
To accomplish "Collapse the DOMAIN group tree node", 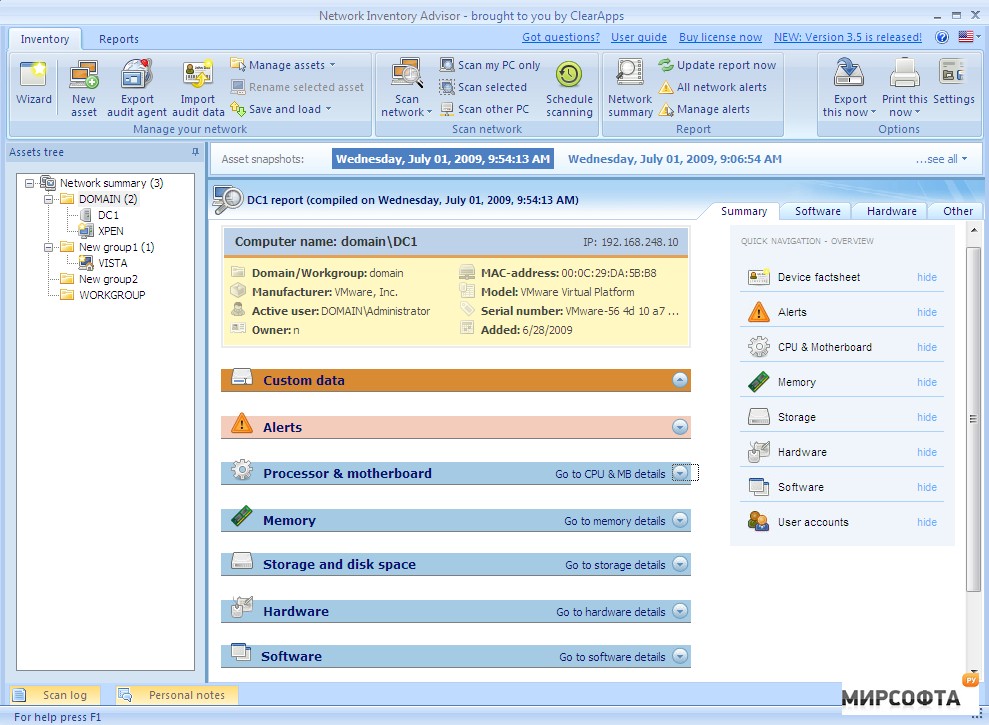I will click(x=48, y=199).
